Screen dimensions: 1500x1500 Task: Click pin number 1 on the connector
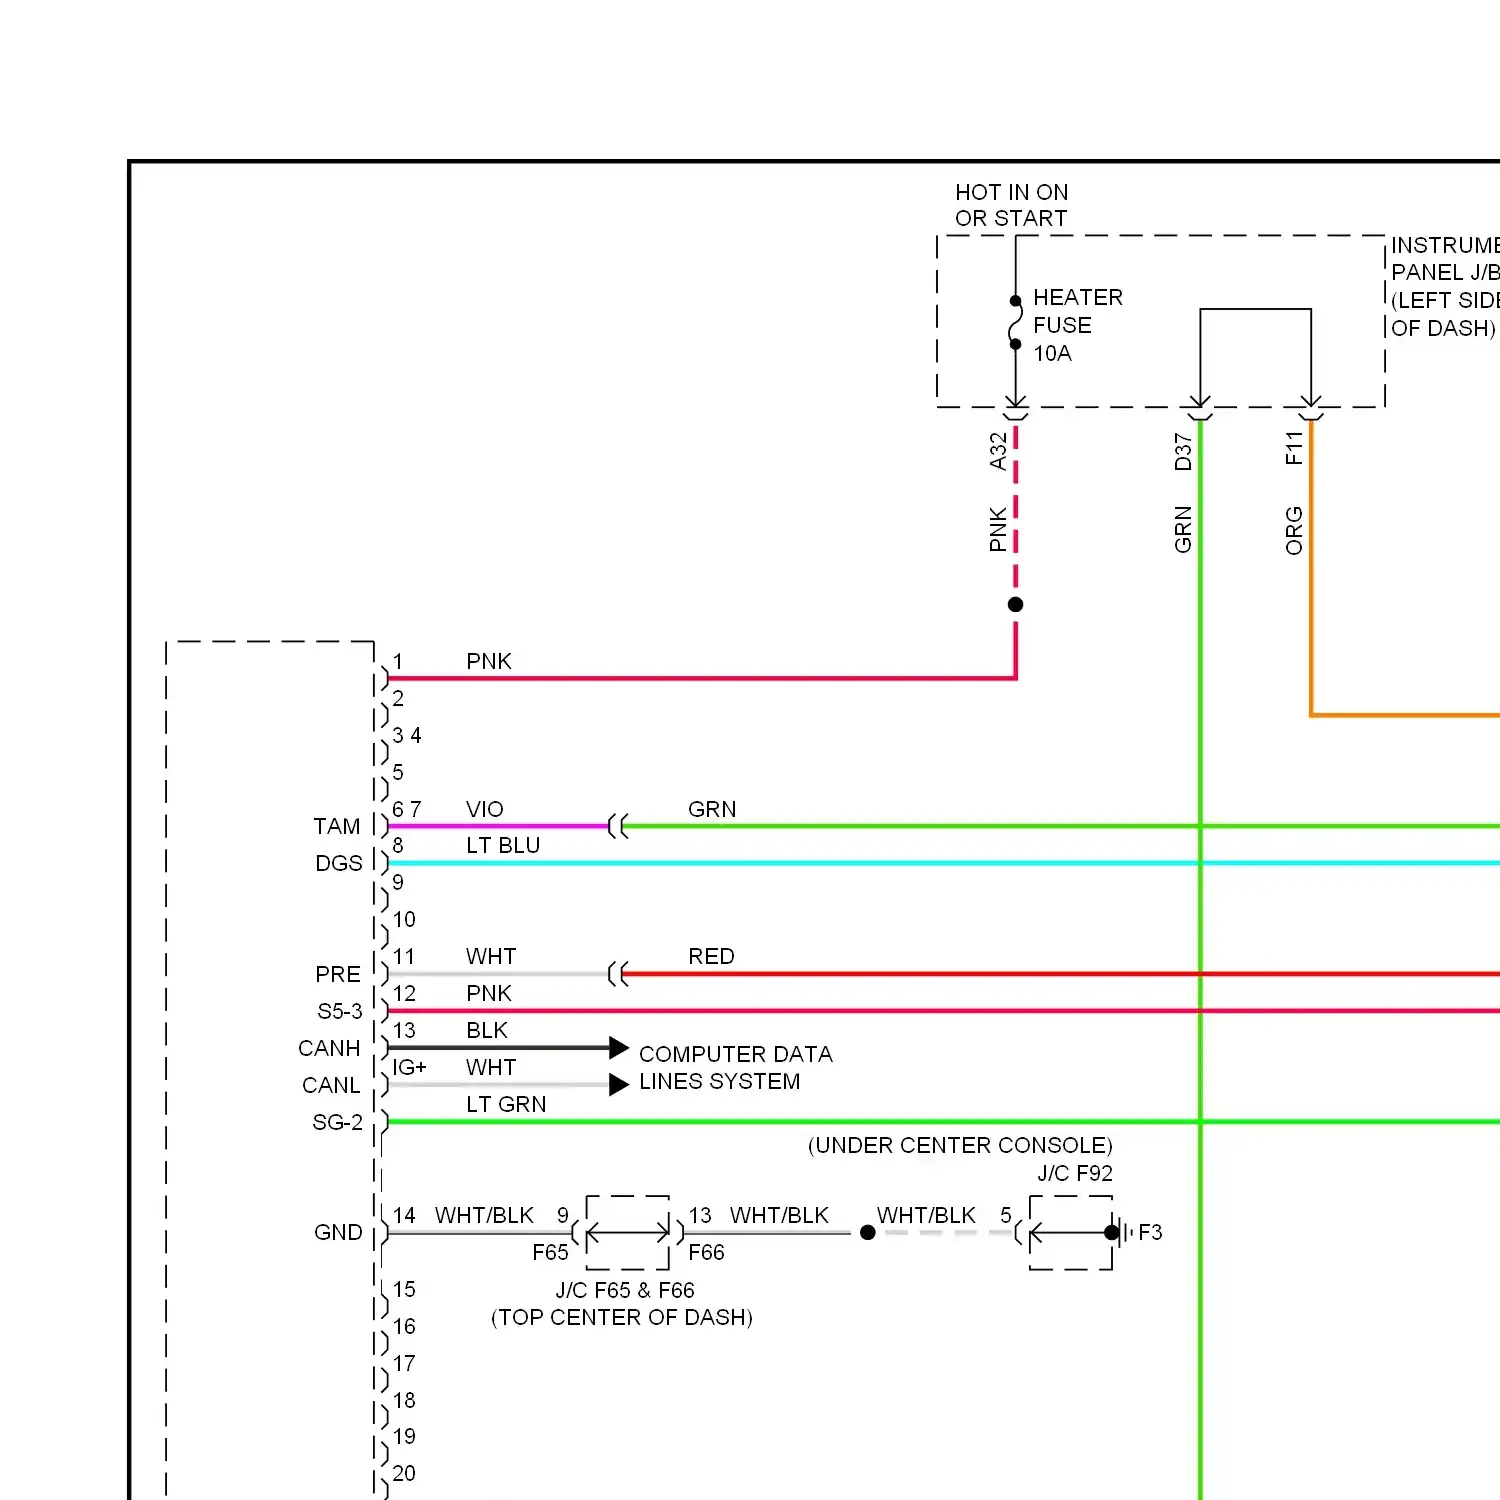[398, 661]
